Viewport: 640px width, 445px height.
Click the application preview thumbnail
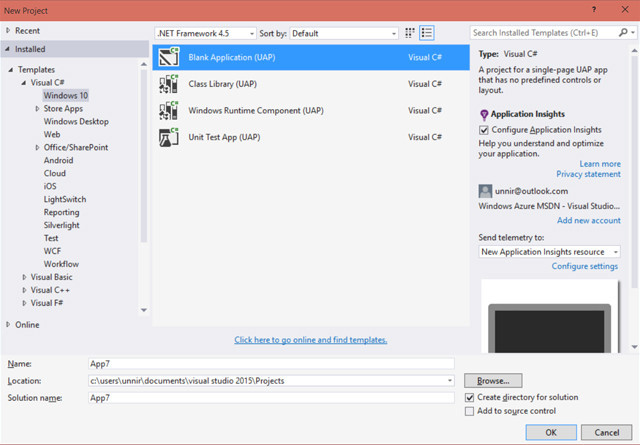click(x=549, y=316)
